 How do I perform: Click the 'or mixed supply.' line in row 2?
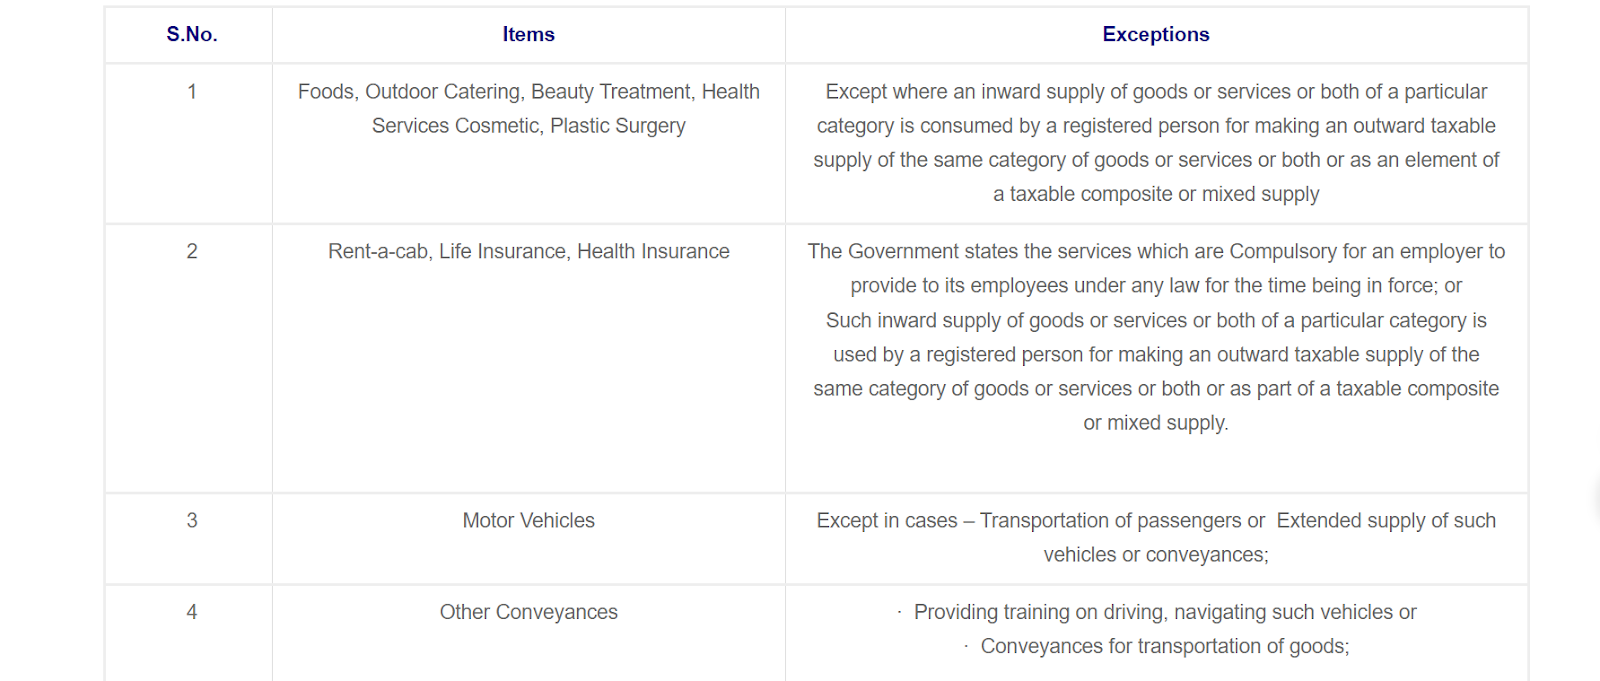click(x=1155, y=423)
